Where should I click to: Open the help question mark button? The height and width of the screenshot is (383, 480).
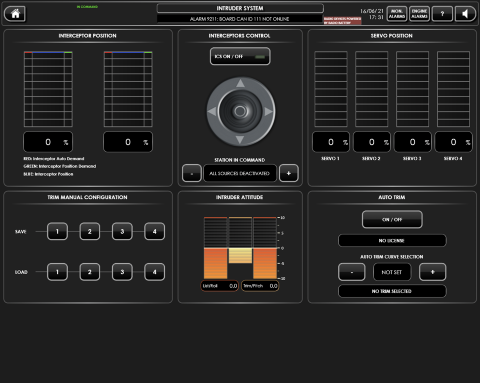click(442, 14)
